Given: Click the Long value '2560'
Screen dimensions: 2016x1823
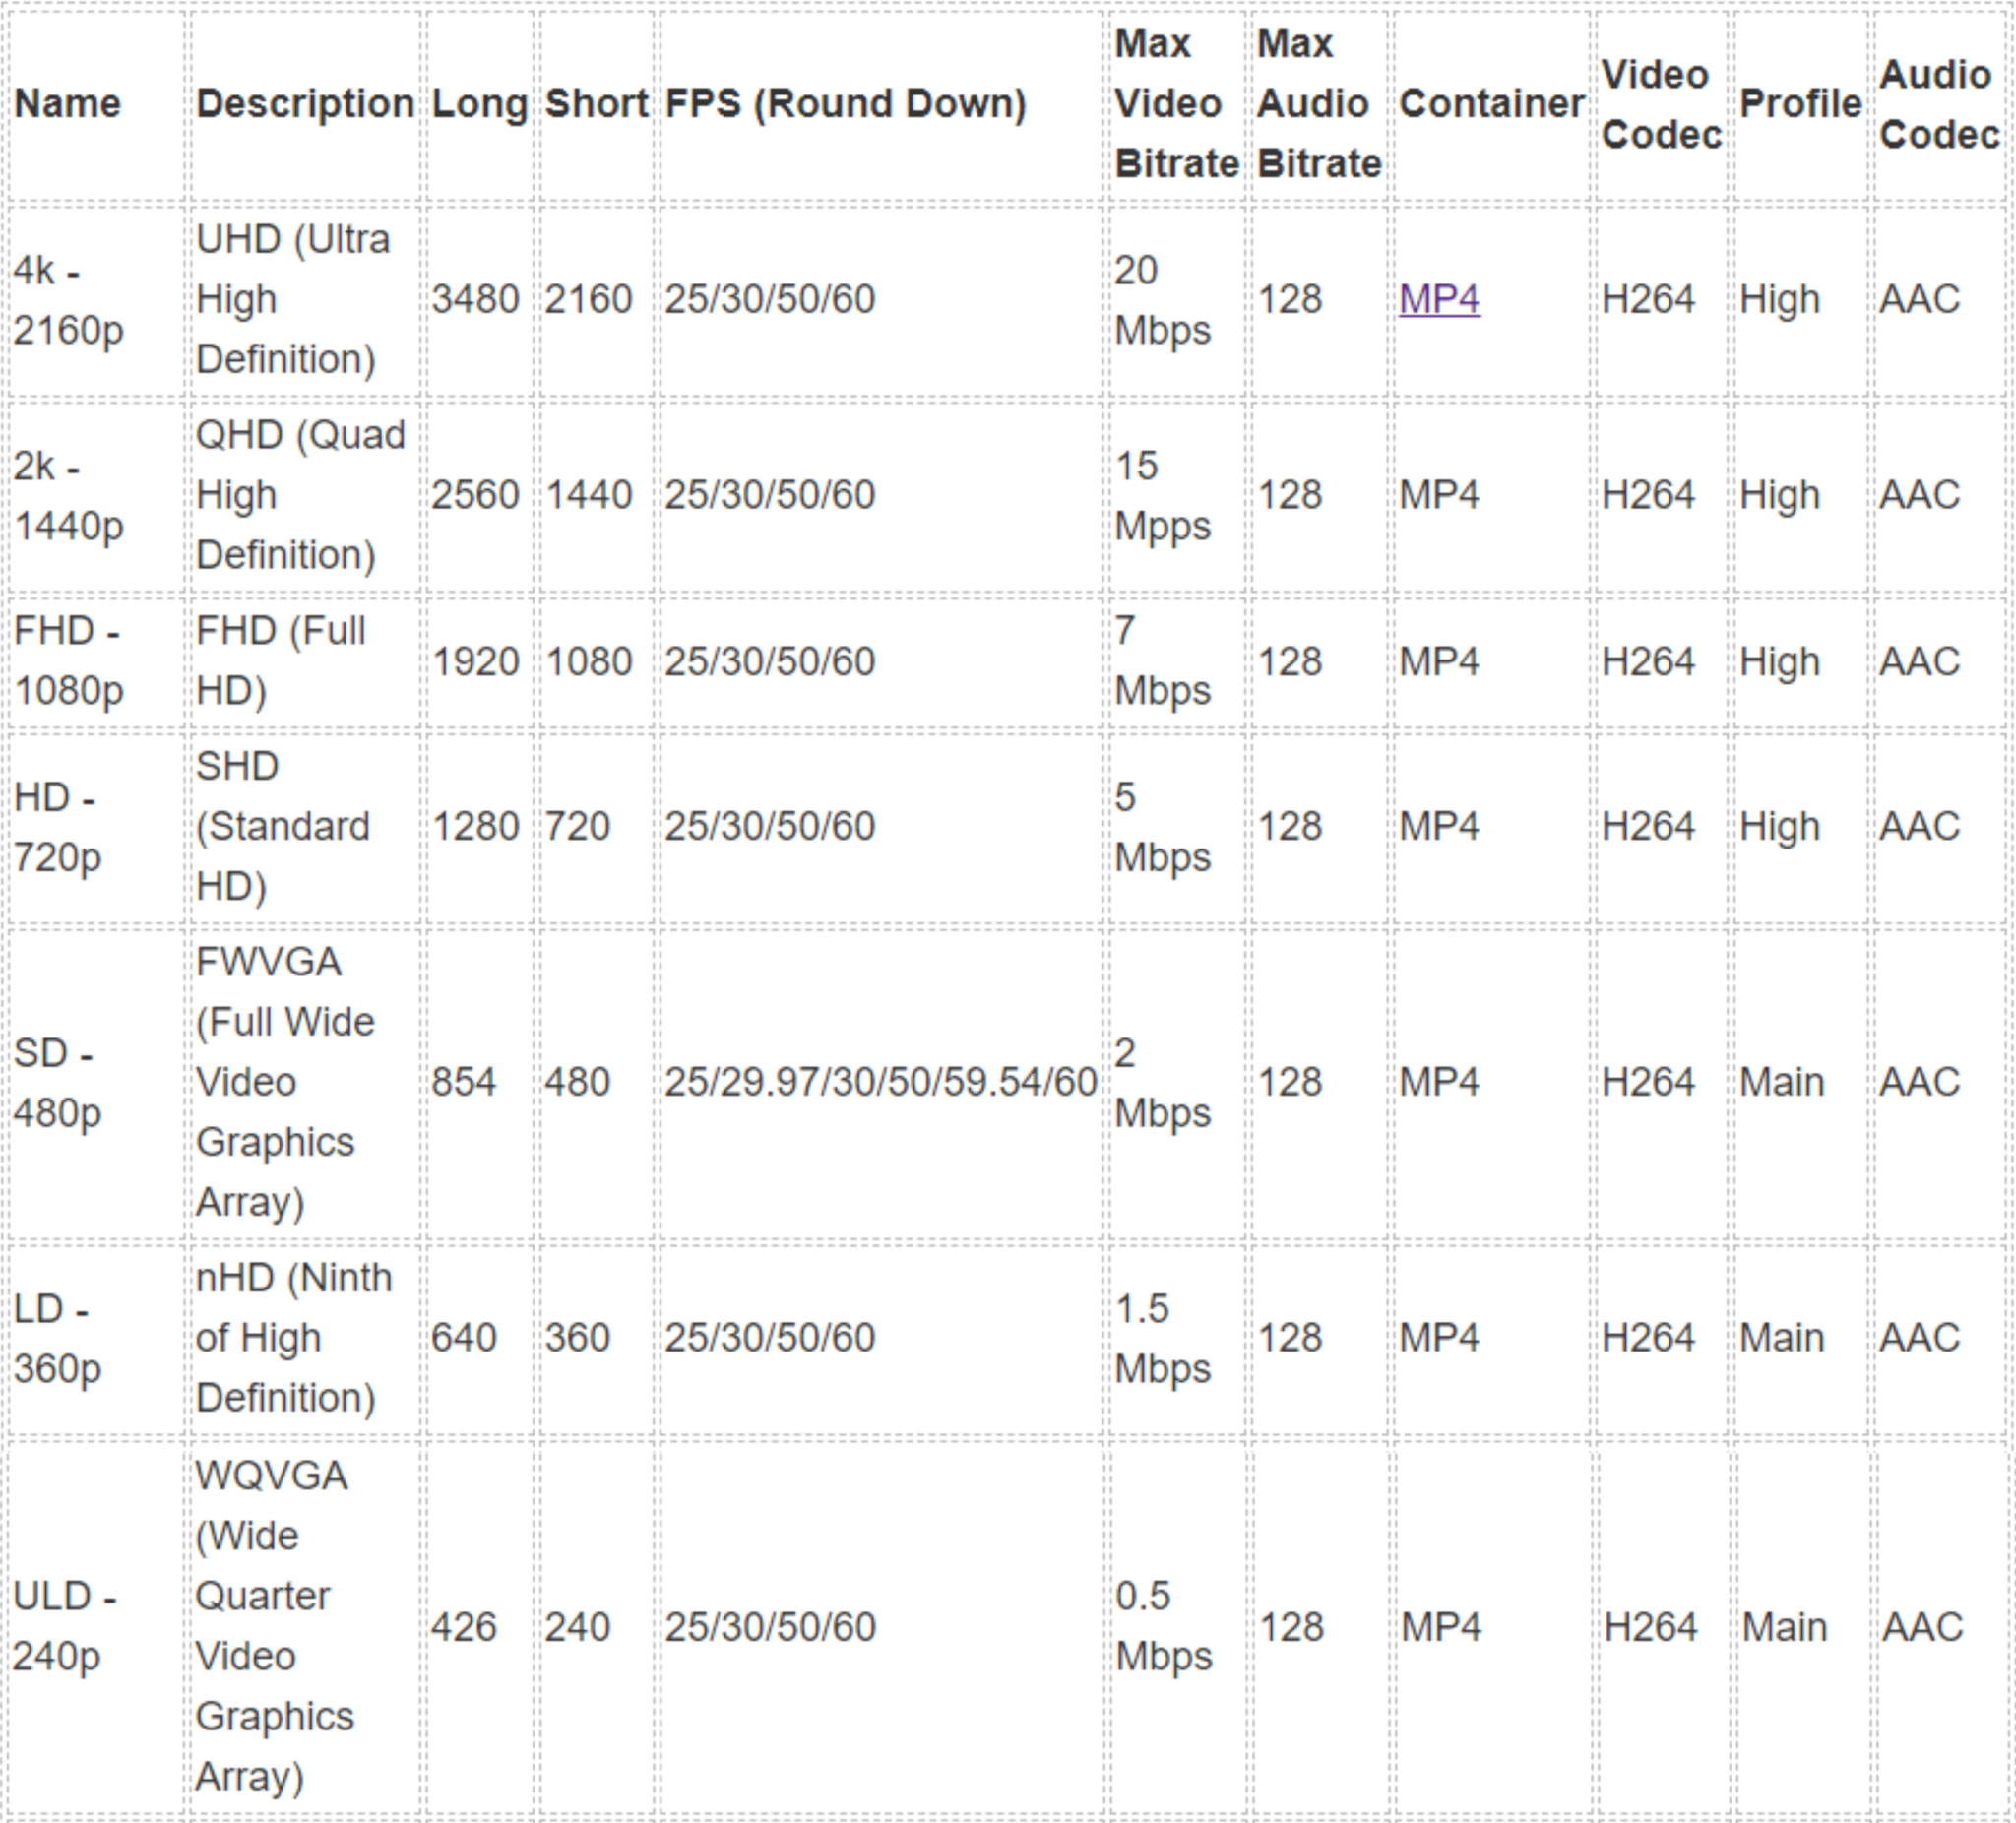Looking at the screenshot, I should (x=475, y=495).
